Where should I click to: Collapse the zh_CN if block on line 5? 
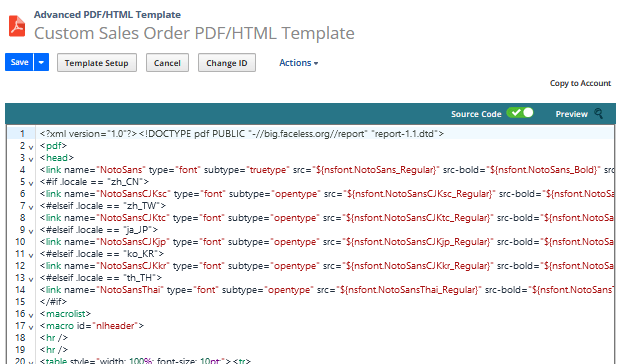pos(31,183)
